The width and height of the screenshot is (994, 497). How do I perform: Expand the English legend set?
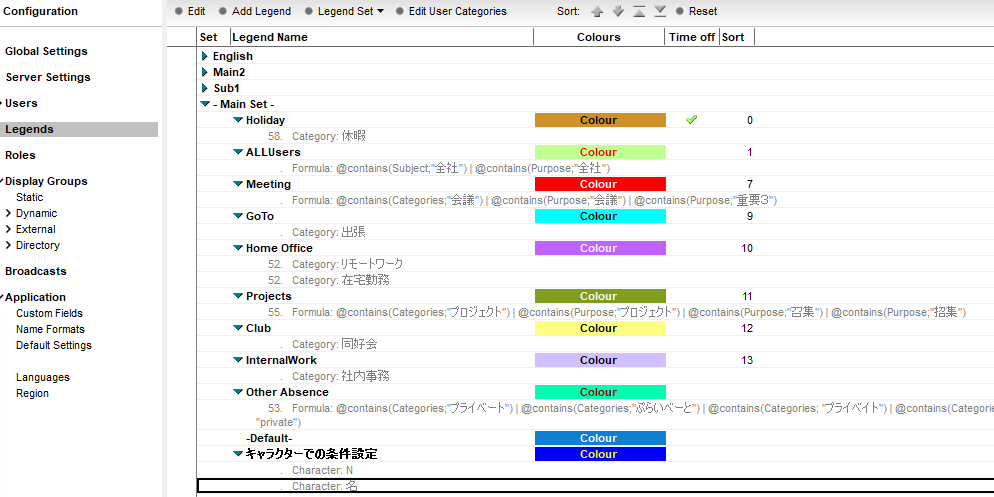[205, 56]
